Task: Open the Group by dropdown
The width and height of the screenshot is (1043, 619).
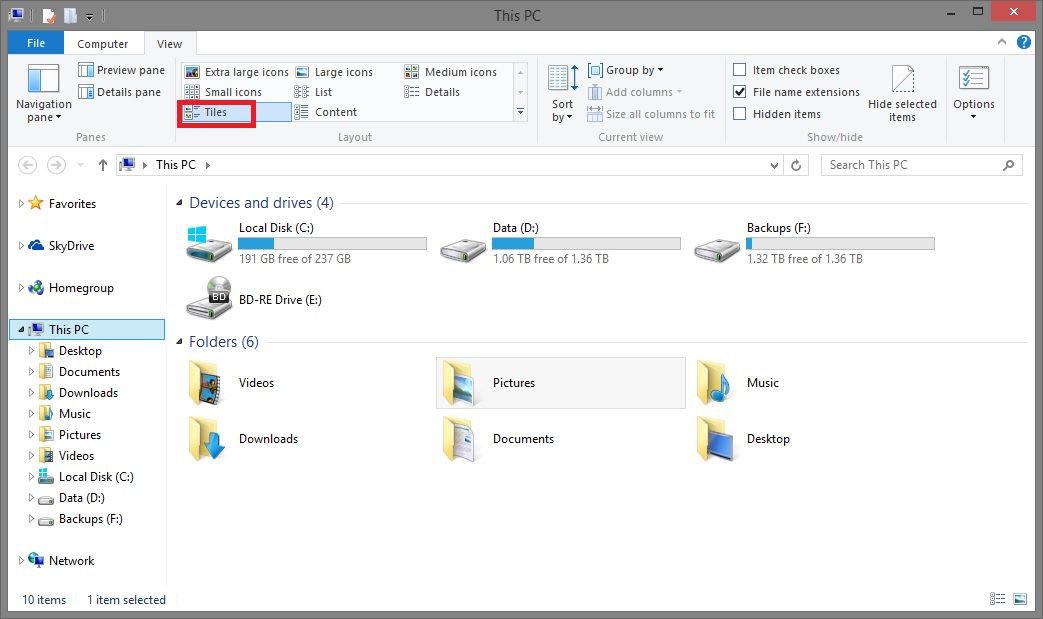Action: tap(625, 70)
